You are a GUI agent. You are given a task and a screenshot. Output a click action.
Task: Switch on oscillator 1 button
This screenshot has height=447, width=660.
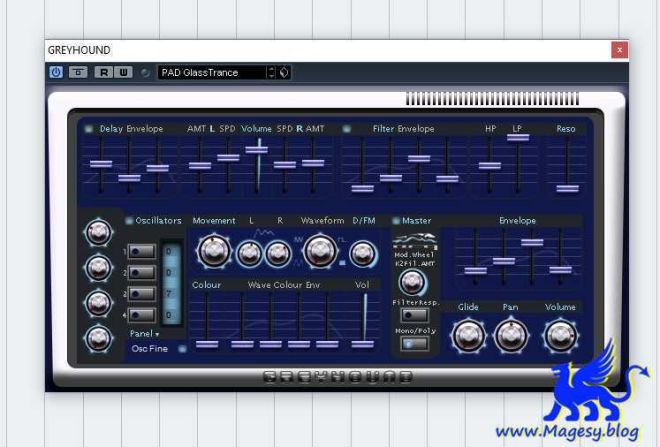[x=141, y=252]
